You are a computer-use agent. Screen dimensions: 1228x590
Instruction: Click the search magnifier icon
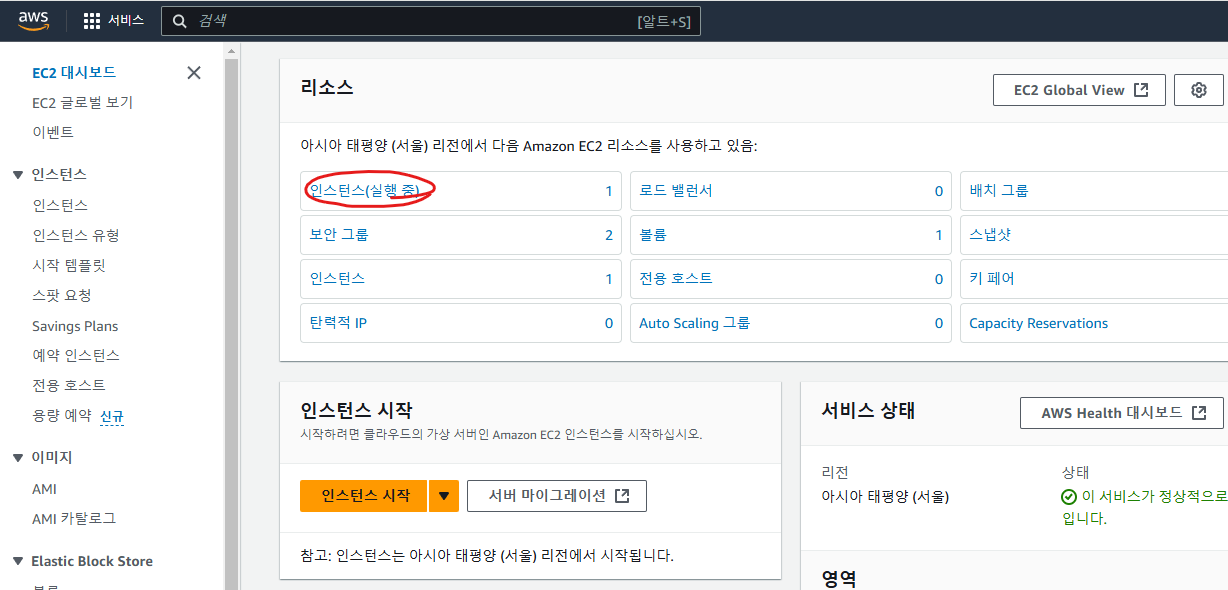179,20
